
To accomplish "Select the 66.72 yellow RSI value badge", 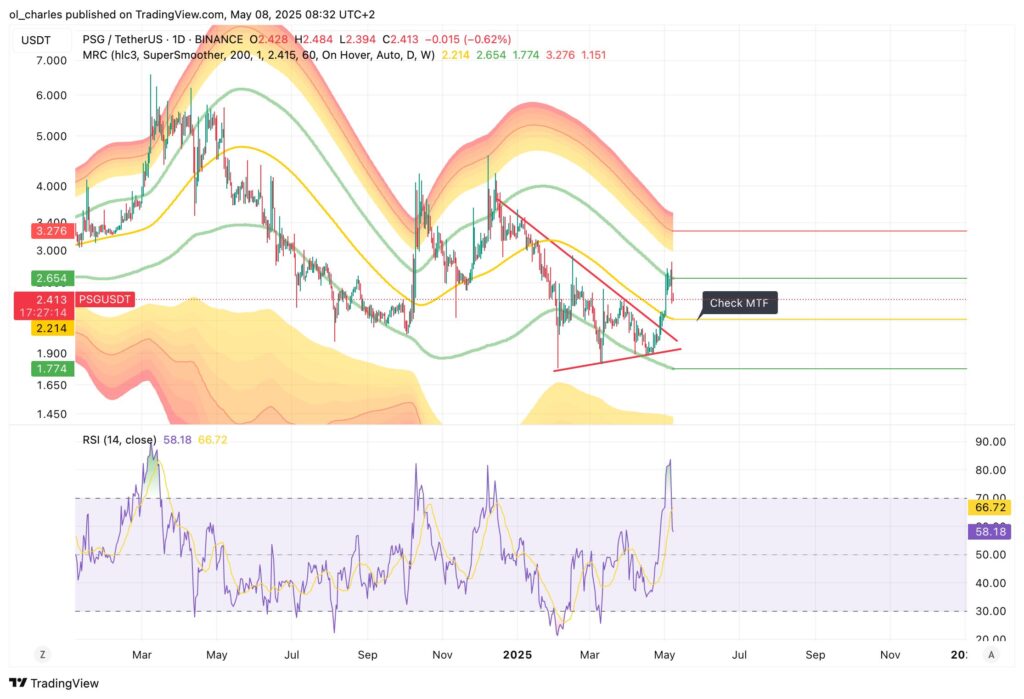I will point(992,508).
